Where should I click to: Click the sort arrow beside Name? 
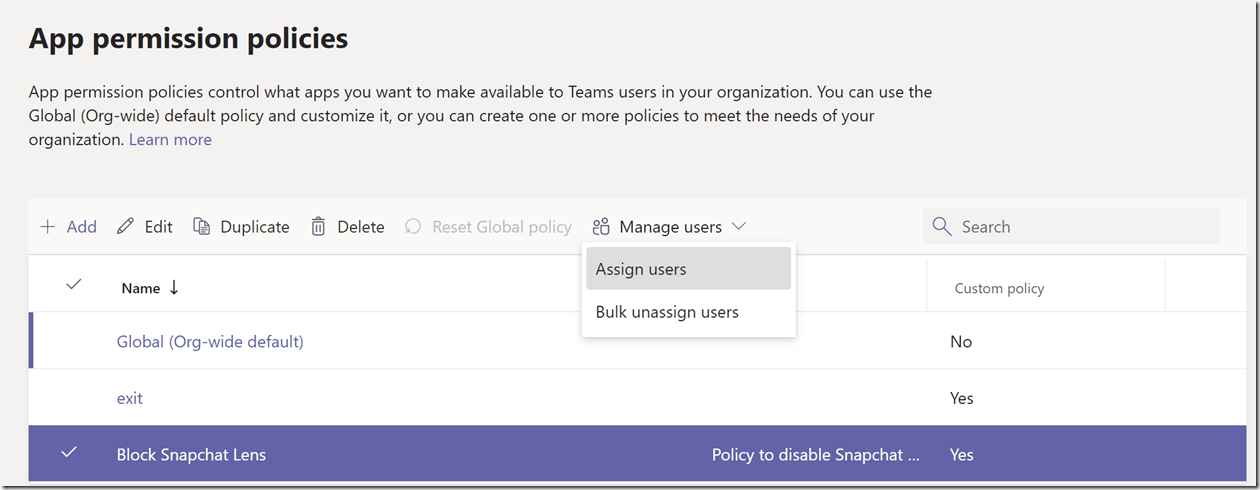point(174,287)
